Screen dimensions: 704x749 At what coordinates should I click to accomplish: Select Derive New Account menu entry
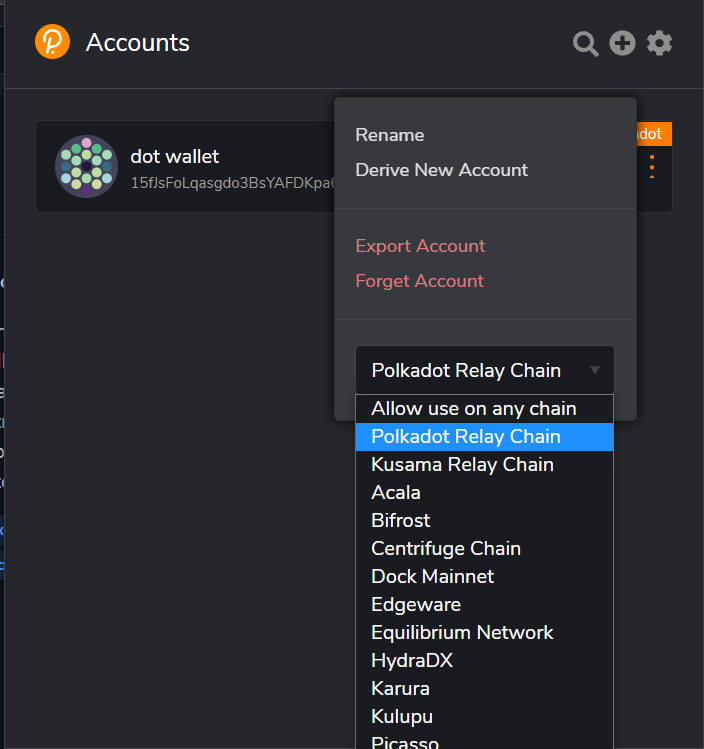coord(441,170)
